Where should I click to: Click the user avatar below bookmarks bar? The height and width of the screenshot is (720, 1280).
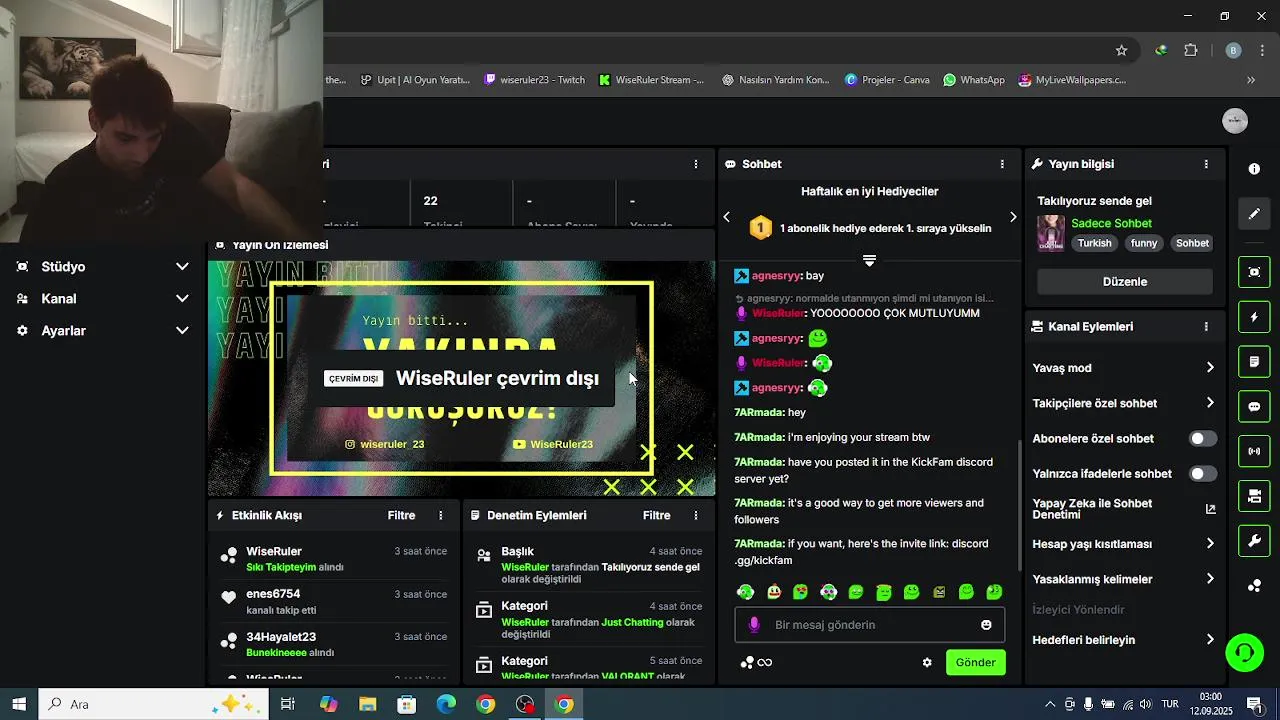[x=1235, y=121]
